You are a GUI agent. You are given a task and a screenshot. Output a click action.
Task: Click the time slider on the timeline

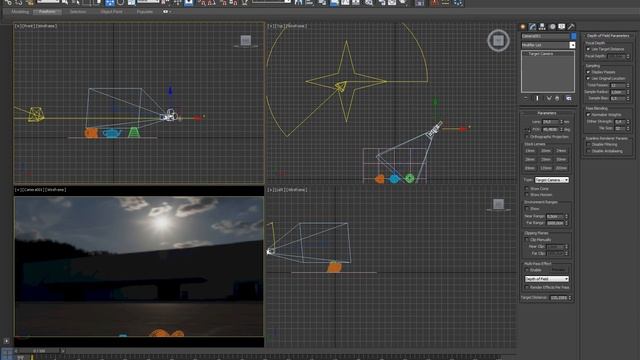pos(40,351)
